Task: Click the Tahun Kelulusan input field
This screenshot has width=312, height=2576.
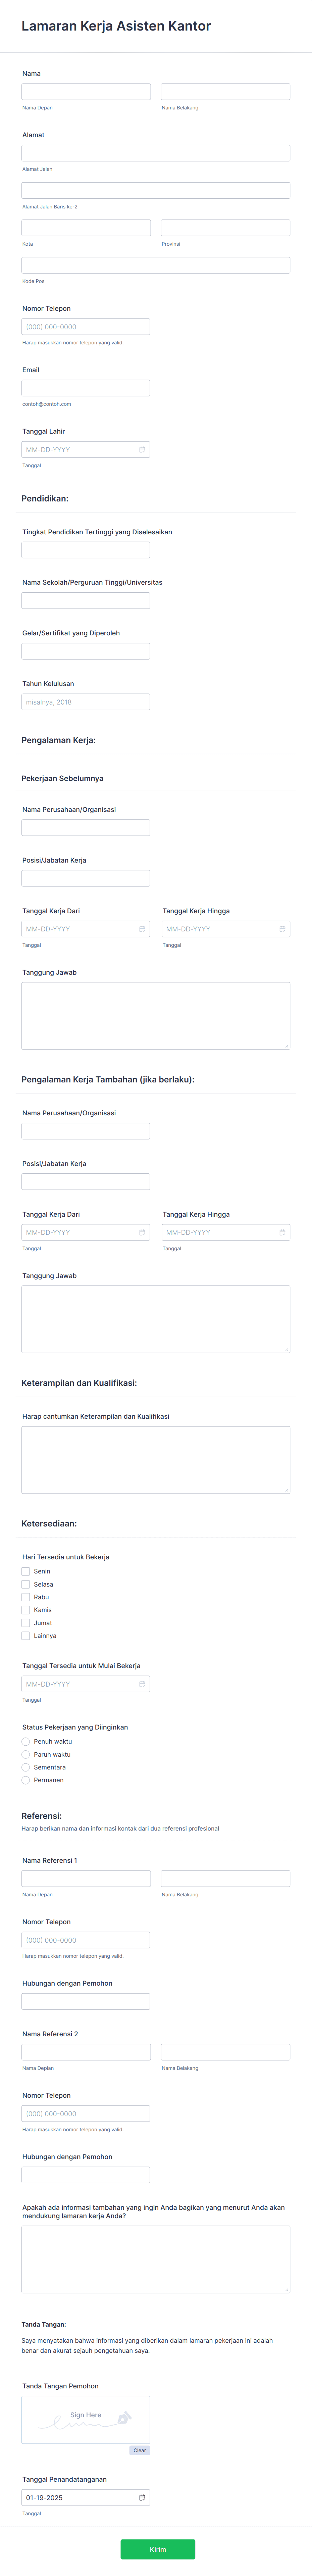Action: [x=86, y=702]
